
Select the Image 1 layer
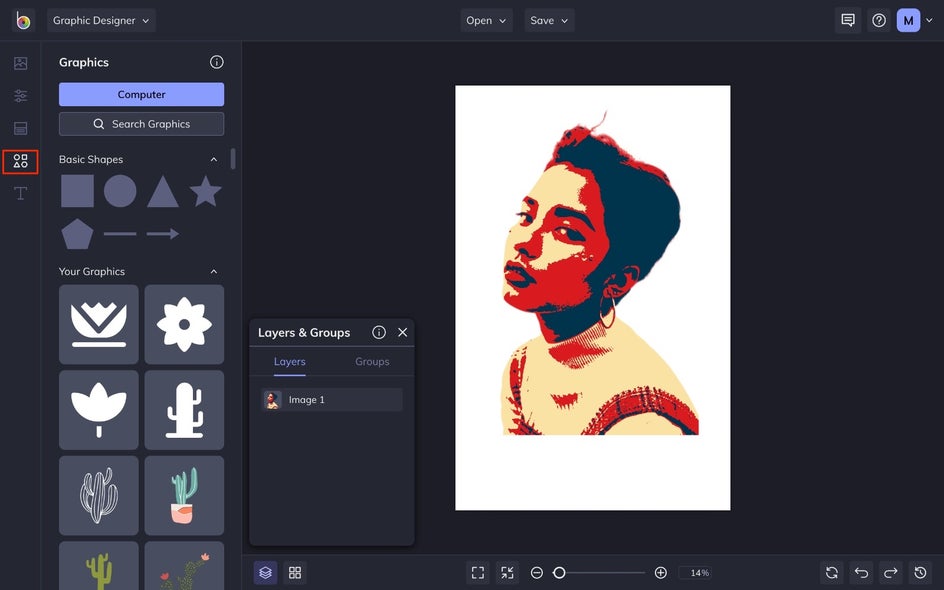coord(332,400)
